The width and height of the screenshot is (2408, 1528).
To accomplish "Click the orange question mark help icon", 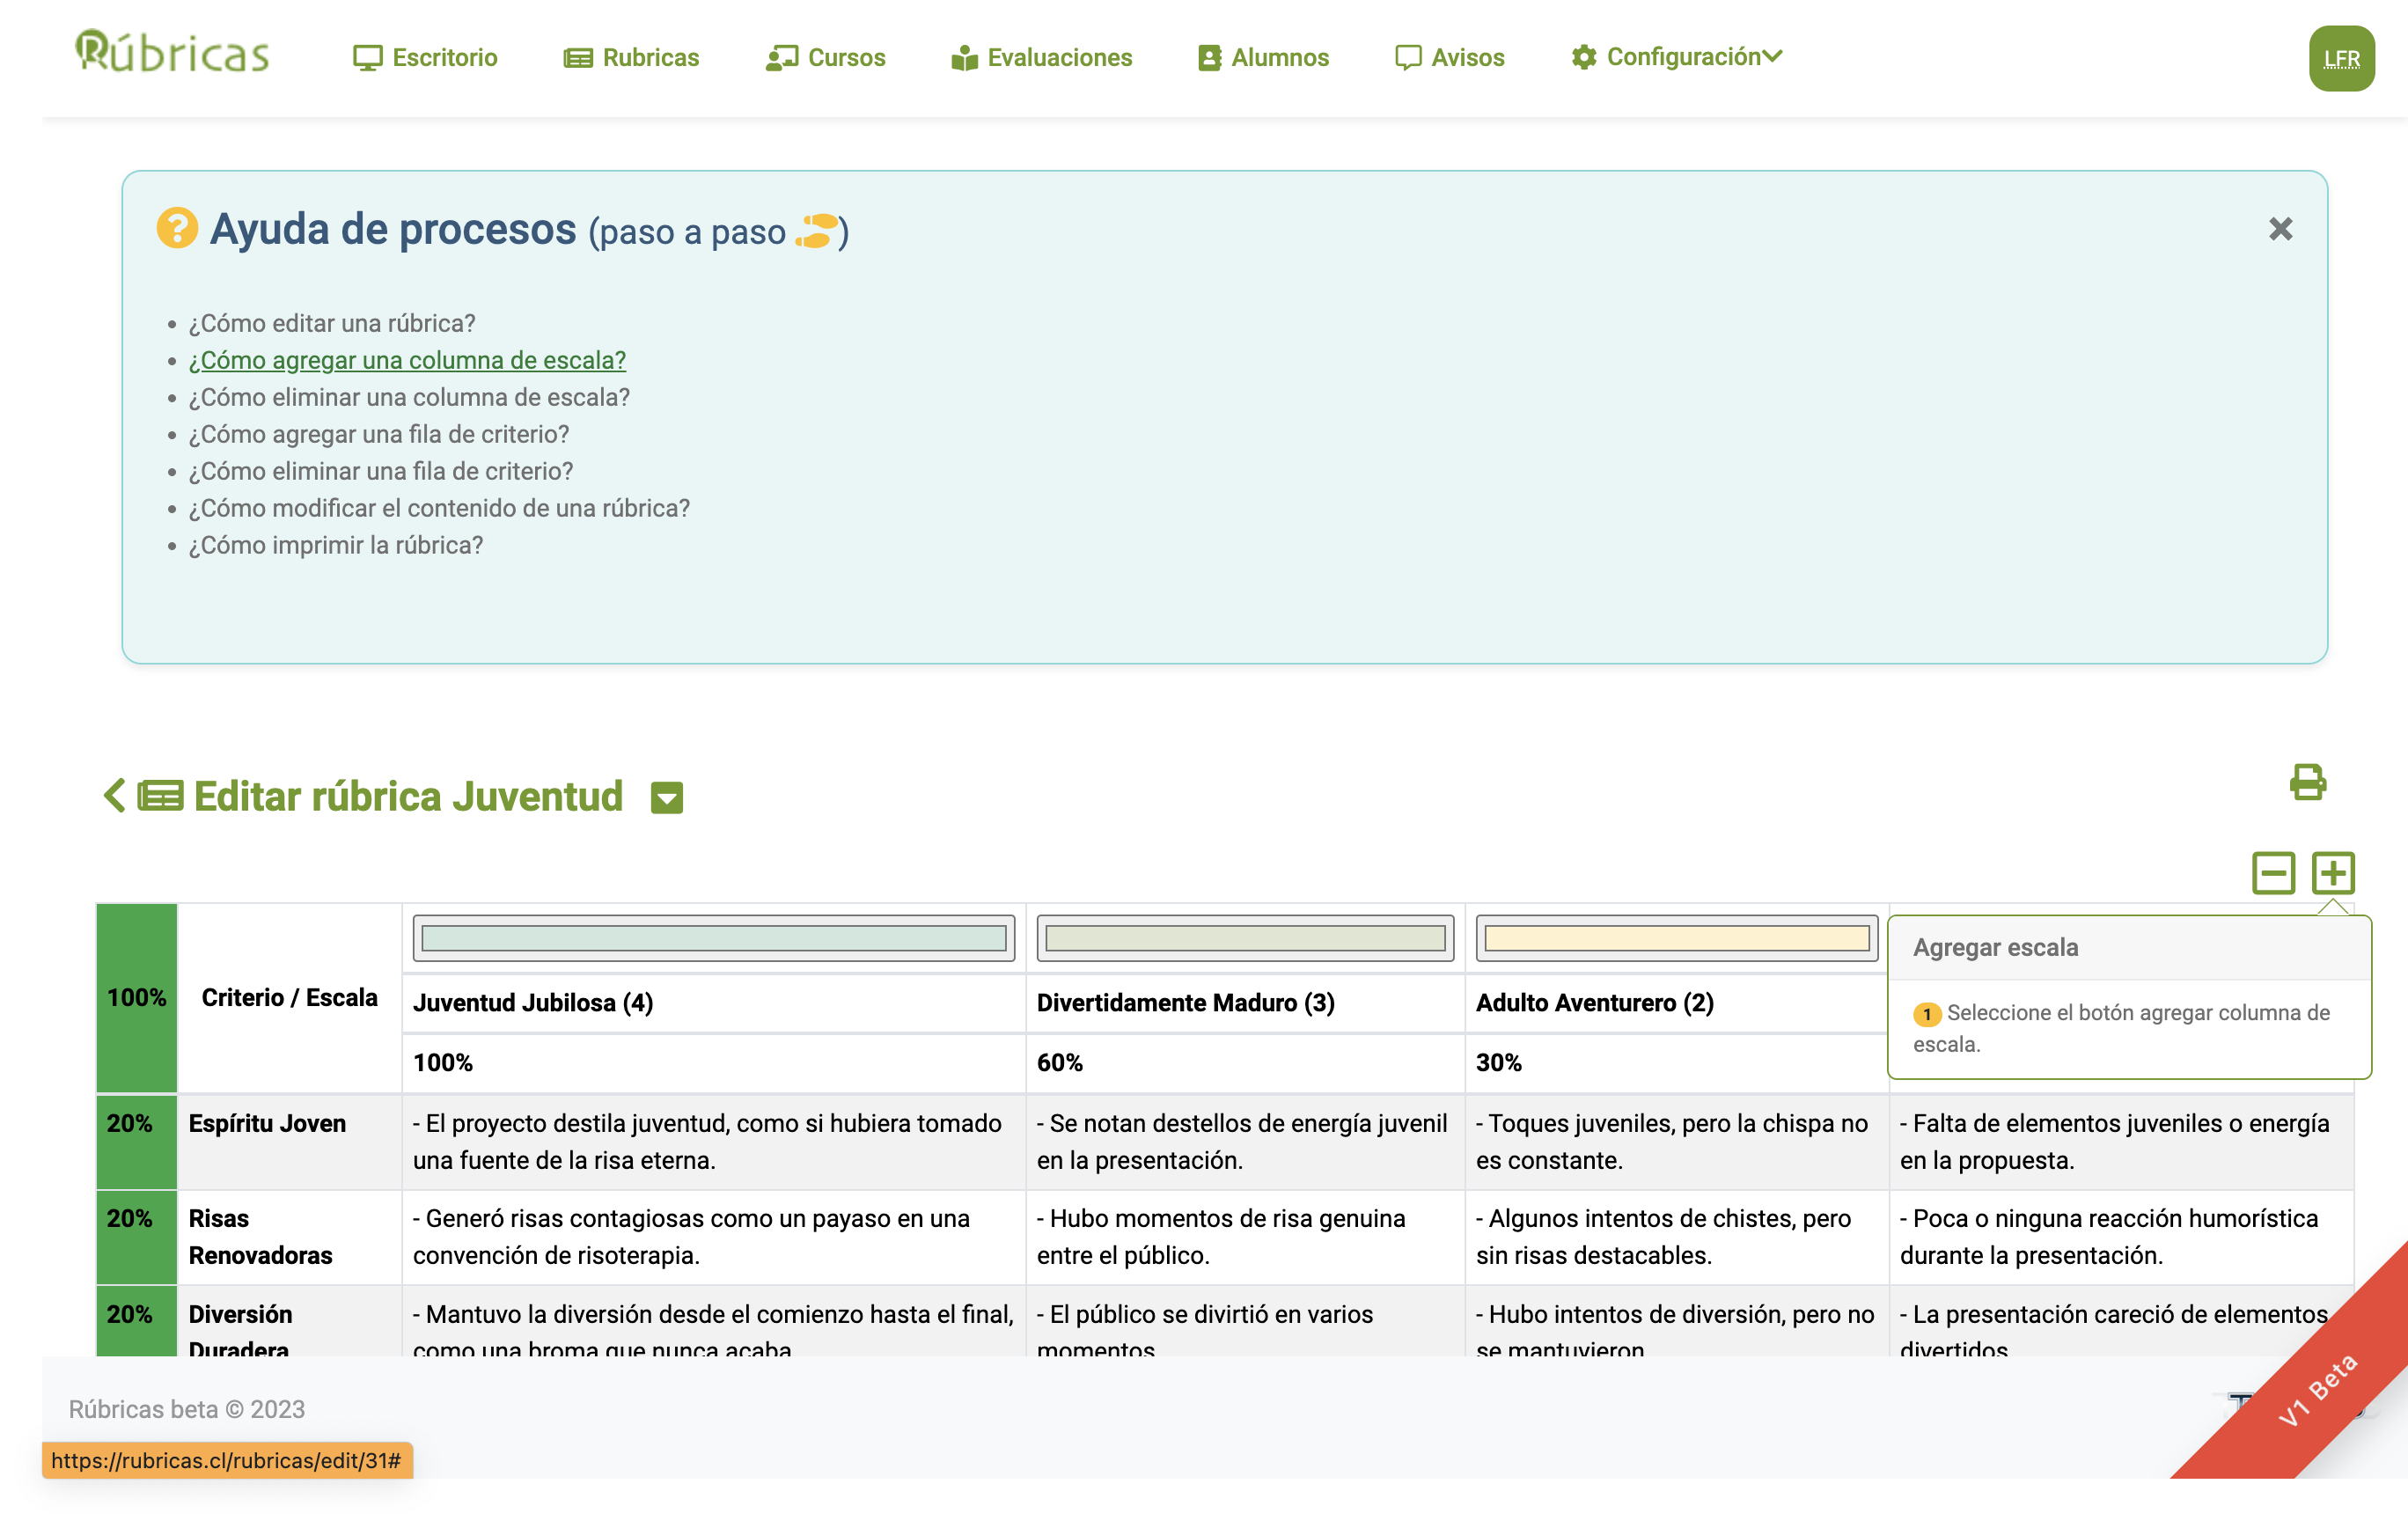I will pyautogui.click(x=177, y=228).
